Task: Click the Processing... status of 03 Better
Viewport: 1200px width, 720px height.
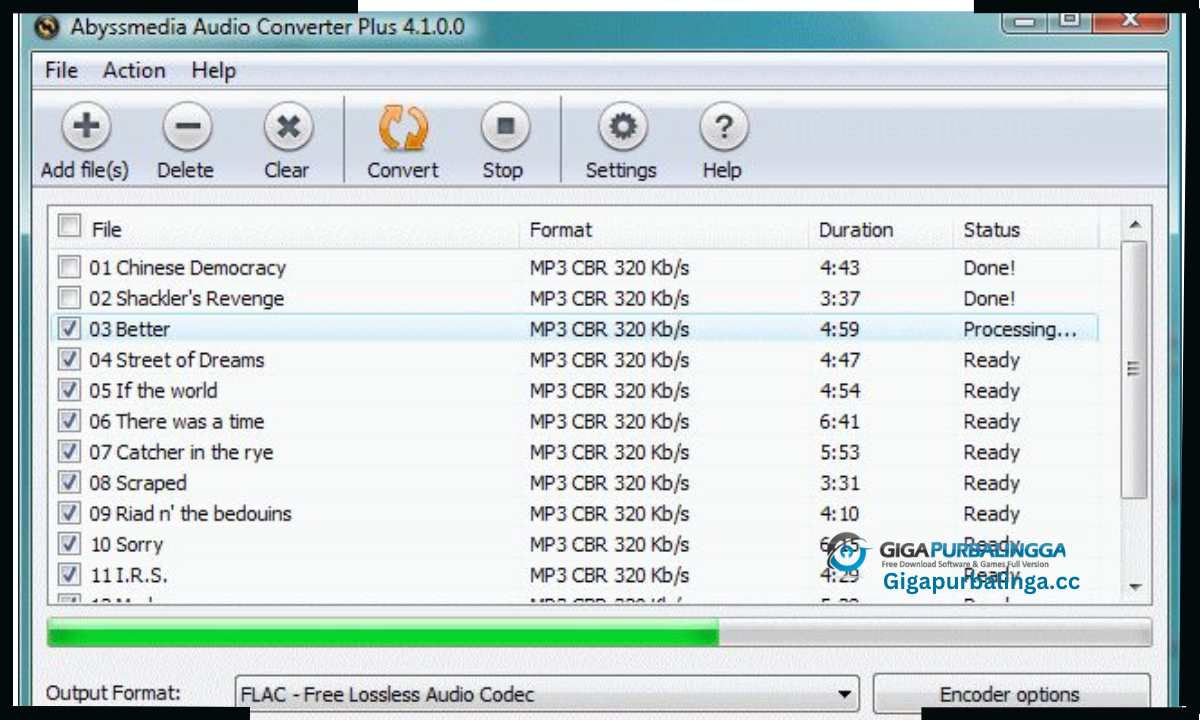Action: (x=1020, y=329)
